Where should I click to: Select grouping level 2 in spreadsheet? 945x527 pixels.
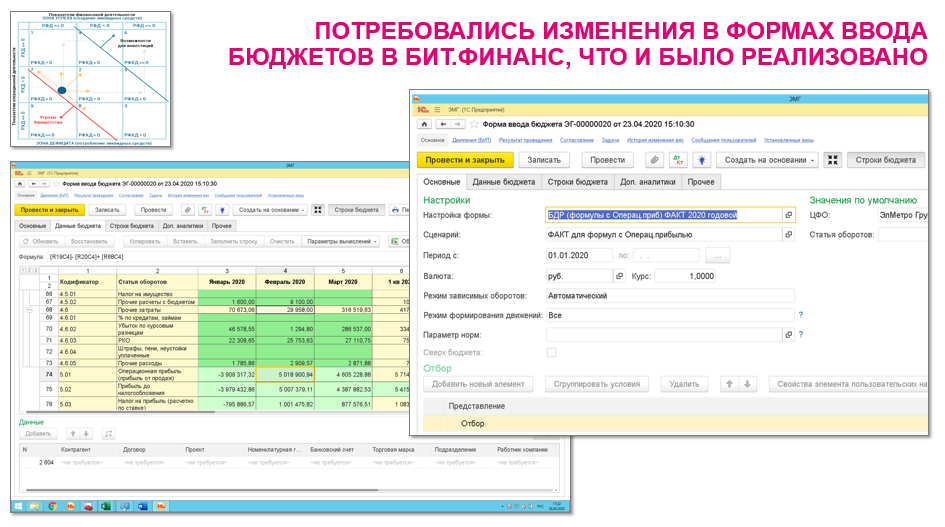click(29, 271)
